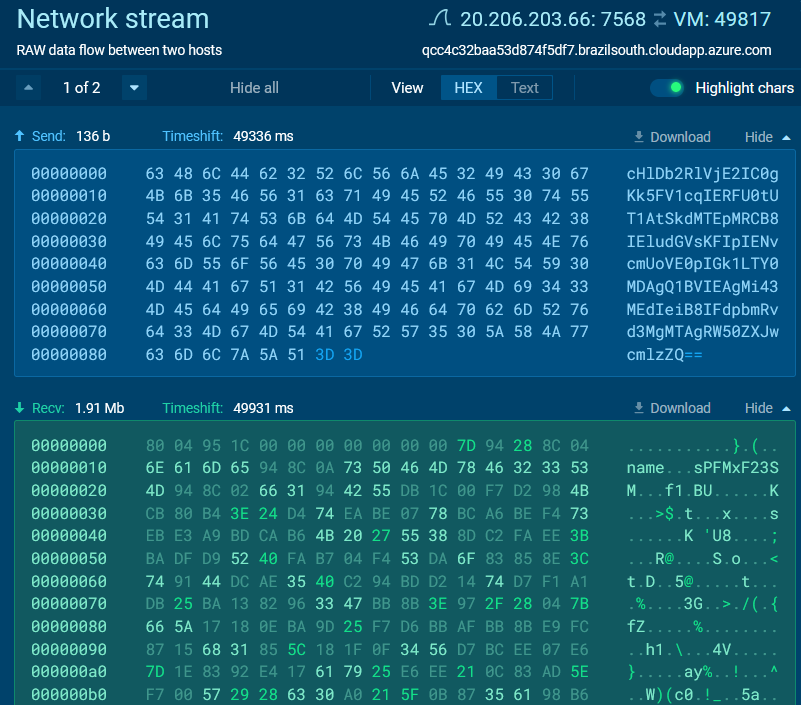
Task: Go to previous stream with up arrow
Action: [x=29, y=88]
